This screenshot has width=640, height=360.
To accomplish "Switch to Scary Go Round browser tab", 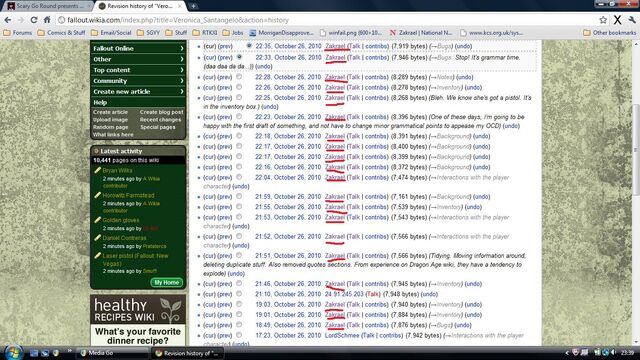I will pos(49,6).
